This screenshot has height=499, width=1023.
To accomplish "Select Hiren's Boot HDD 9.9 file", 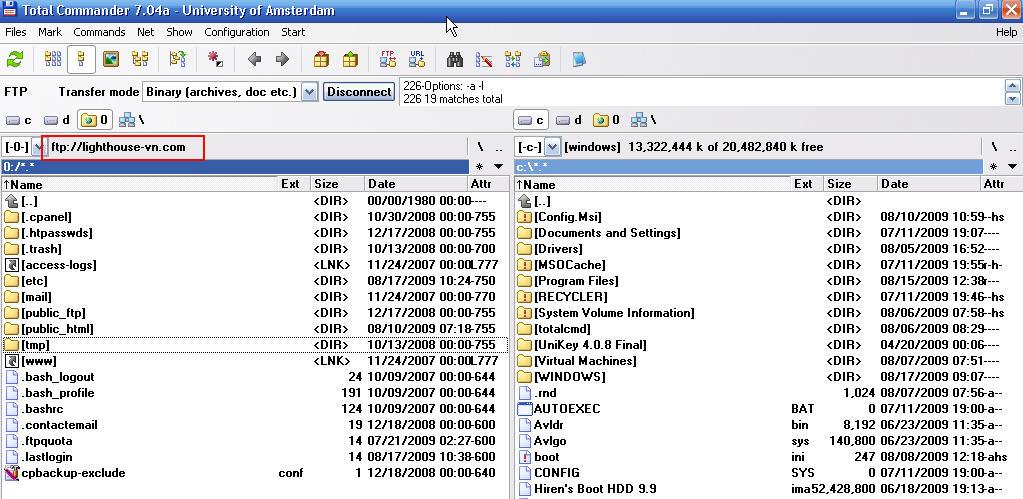I will pos(767,489).
